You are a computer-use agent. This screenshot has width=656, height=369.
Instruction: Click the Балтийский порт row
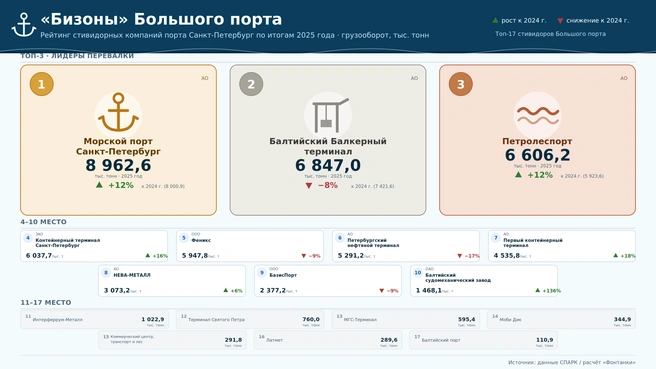484,340
